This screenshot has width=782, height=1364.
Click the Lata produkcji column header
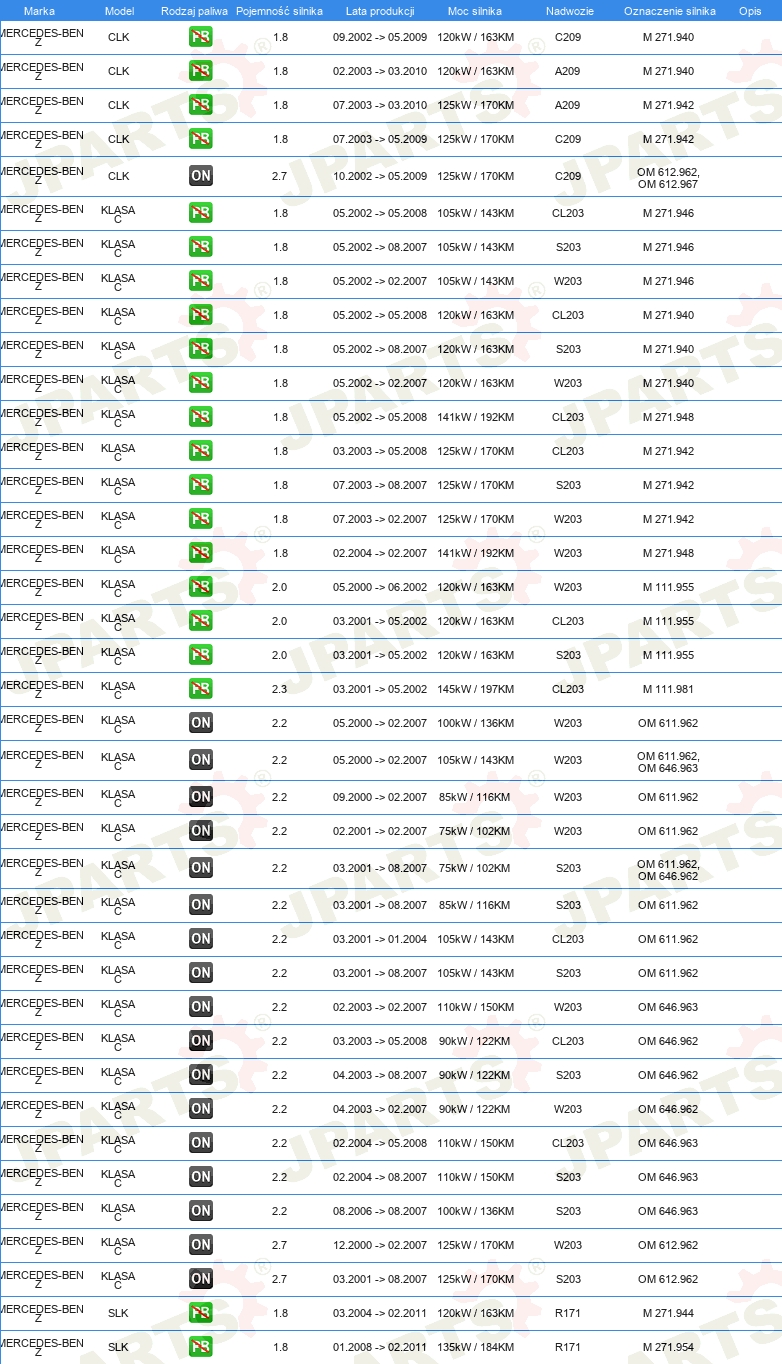(x=380, y=11)
